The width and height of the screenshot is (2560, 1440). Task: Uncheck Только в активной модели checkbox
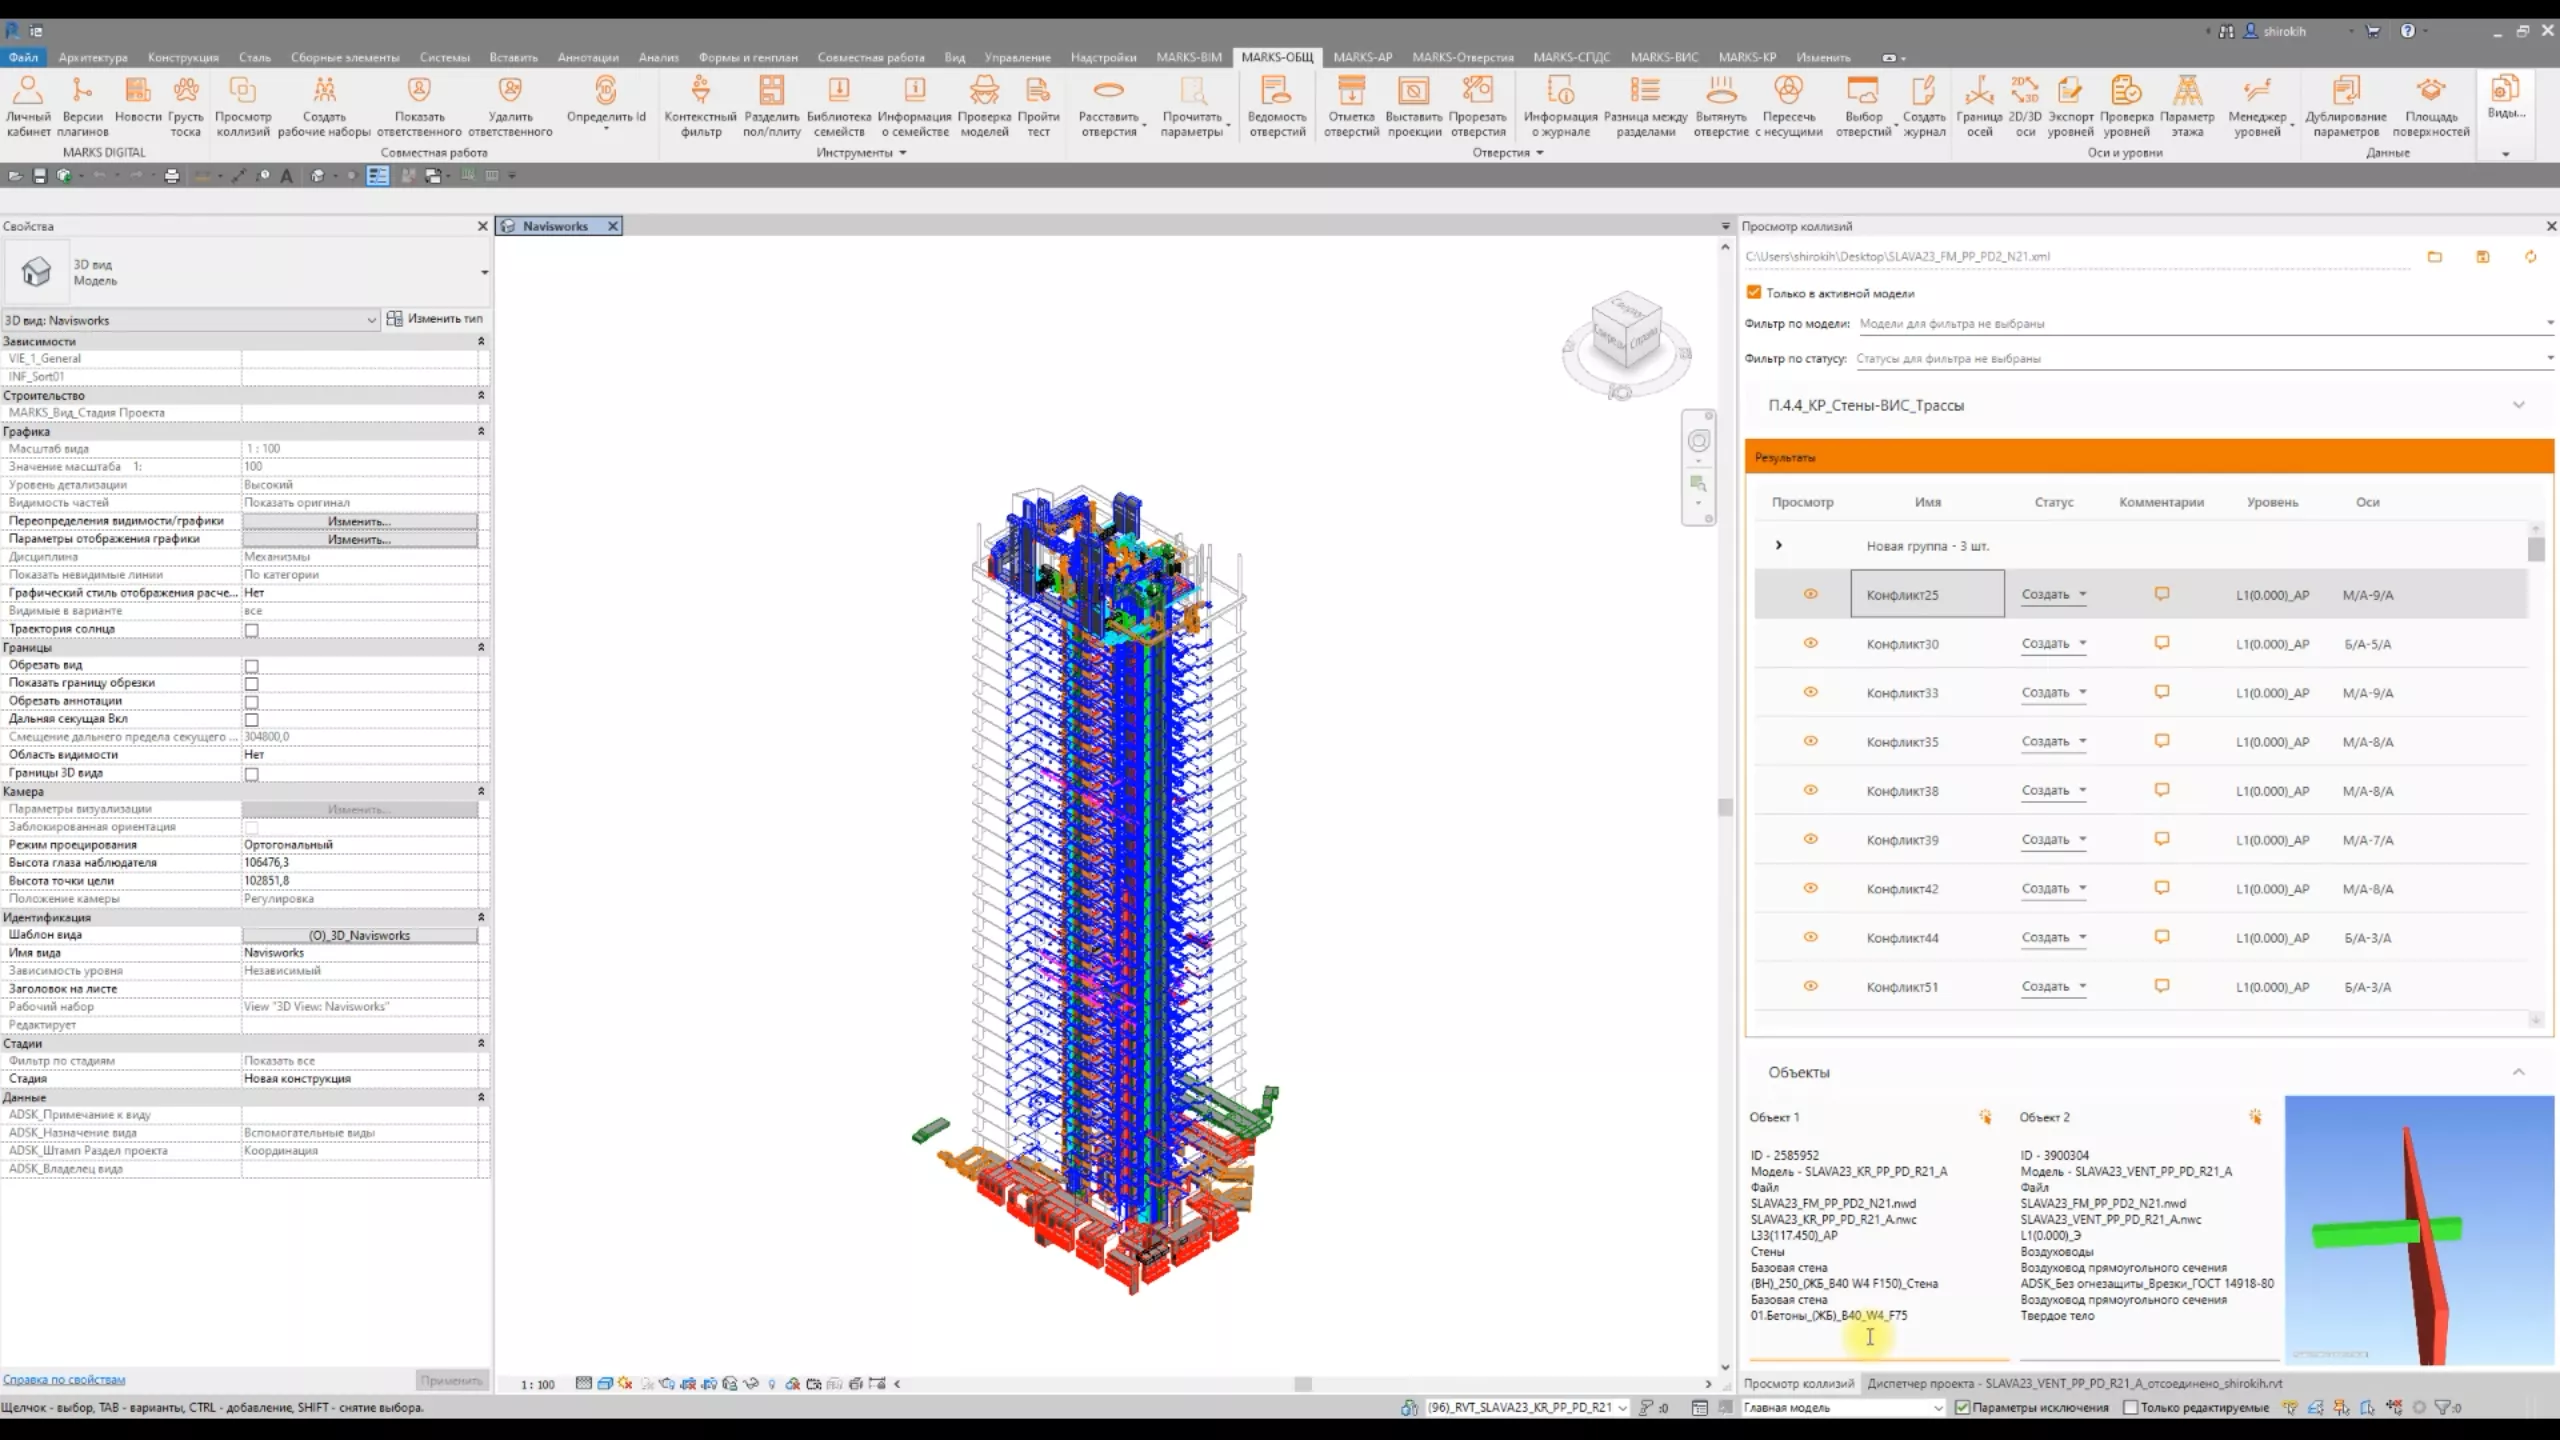point(1753,292)
